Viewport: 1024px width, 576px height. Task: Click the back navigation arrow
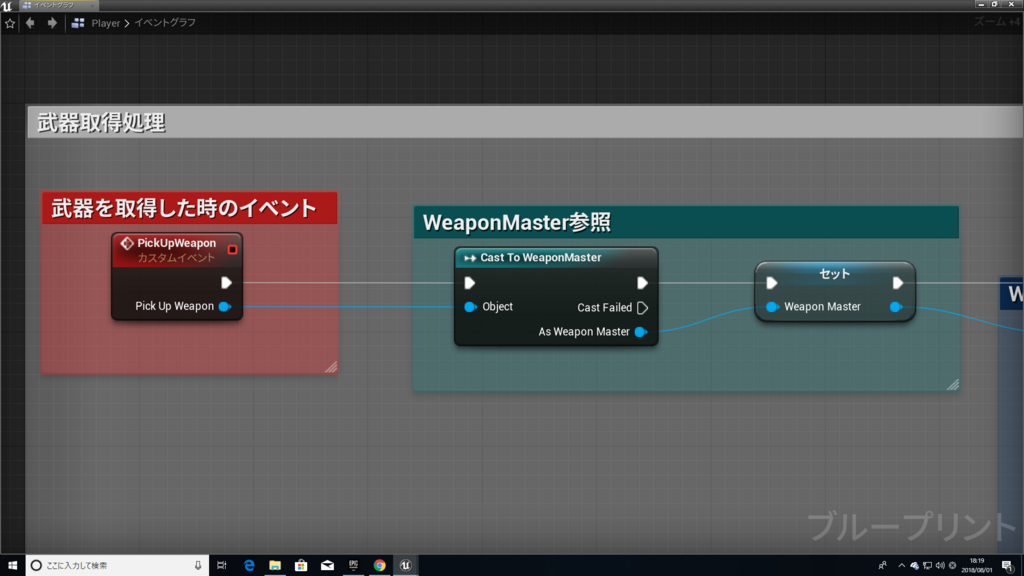(x=30, y=22)
